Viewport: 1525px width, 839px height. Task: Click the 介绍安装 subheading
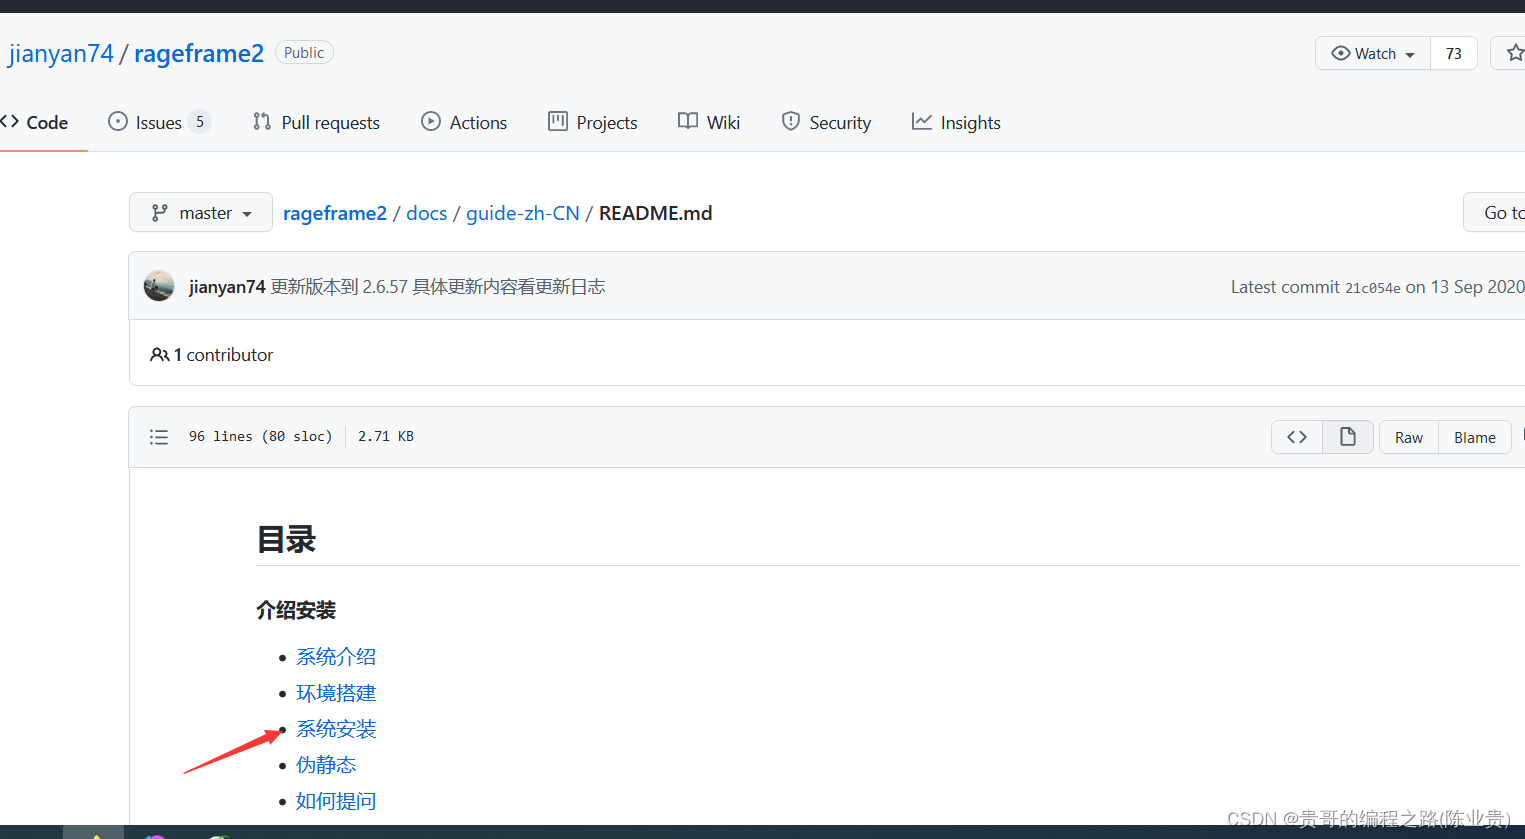point(296,610)
